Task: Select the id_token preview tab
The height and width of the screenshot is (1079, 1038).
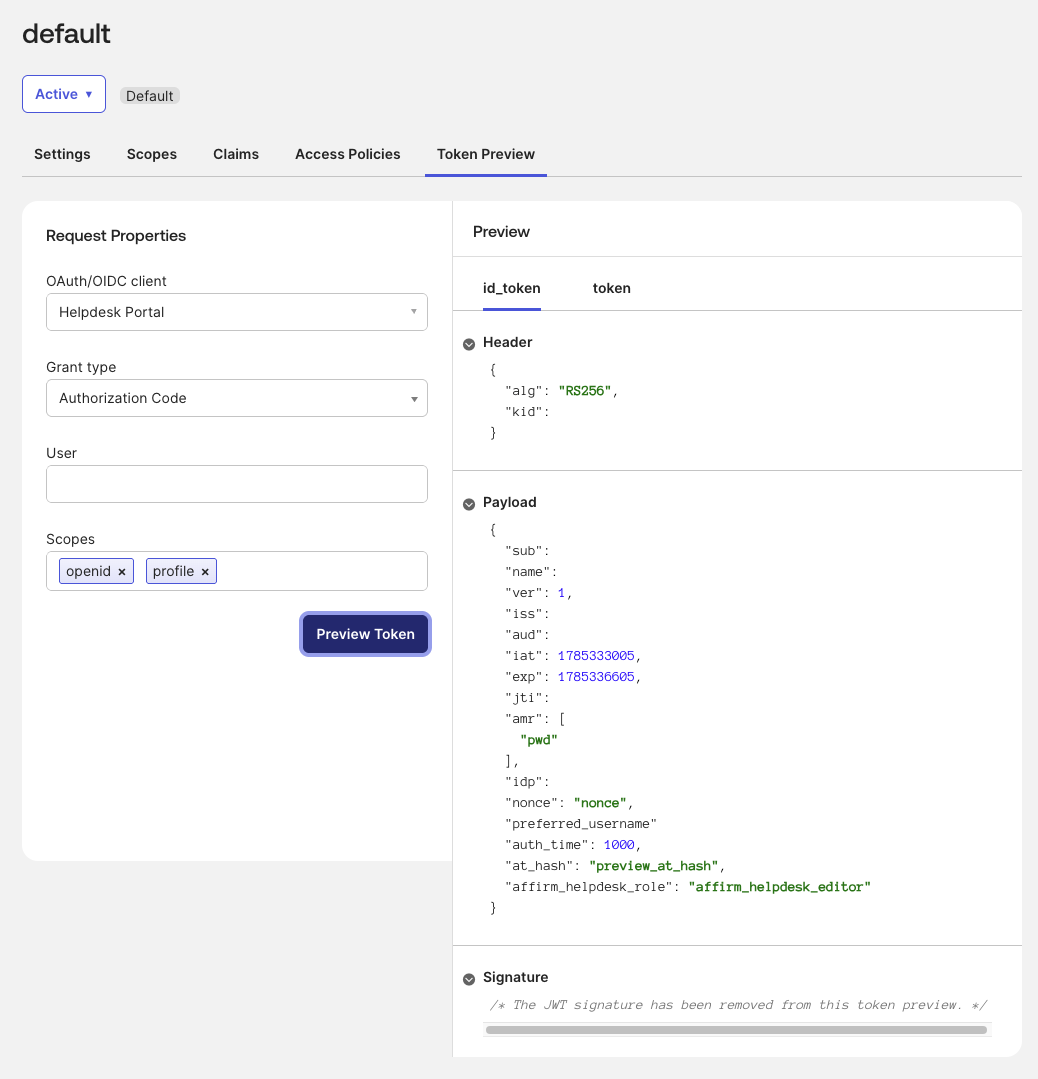Action: (x=511, y=288)
